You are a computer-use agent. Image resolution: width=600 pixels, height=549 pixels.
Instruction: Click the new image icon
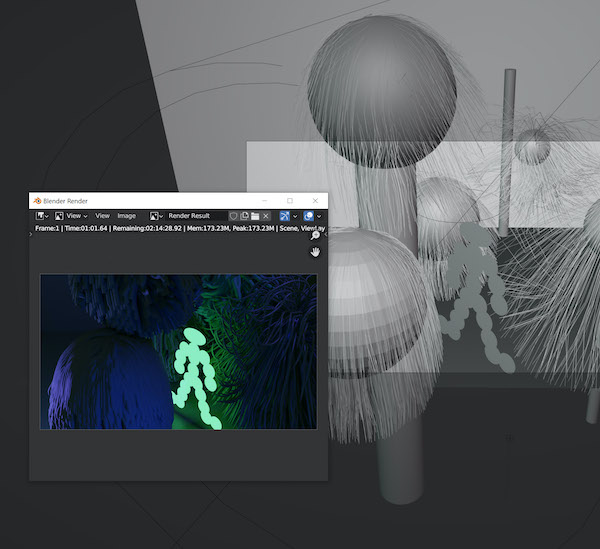tap(244, 216)
